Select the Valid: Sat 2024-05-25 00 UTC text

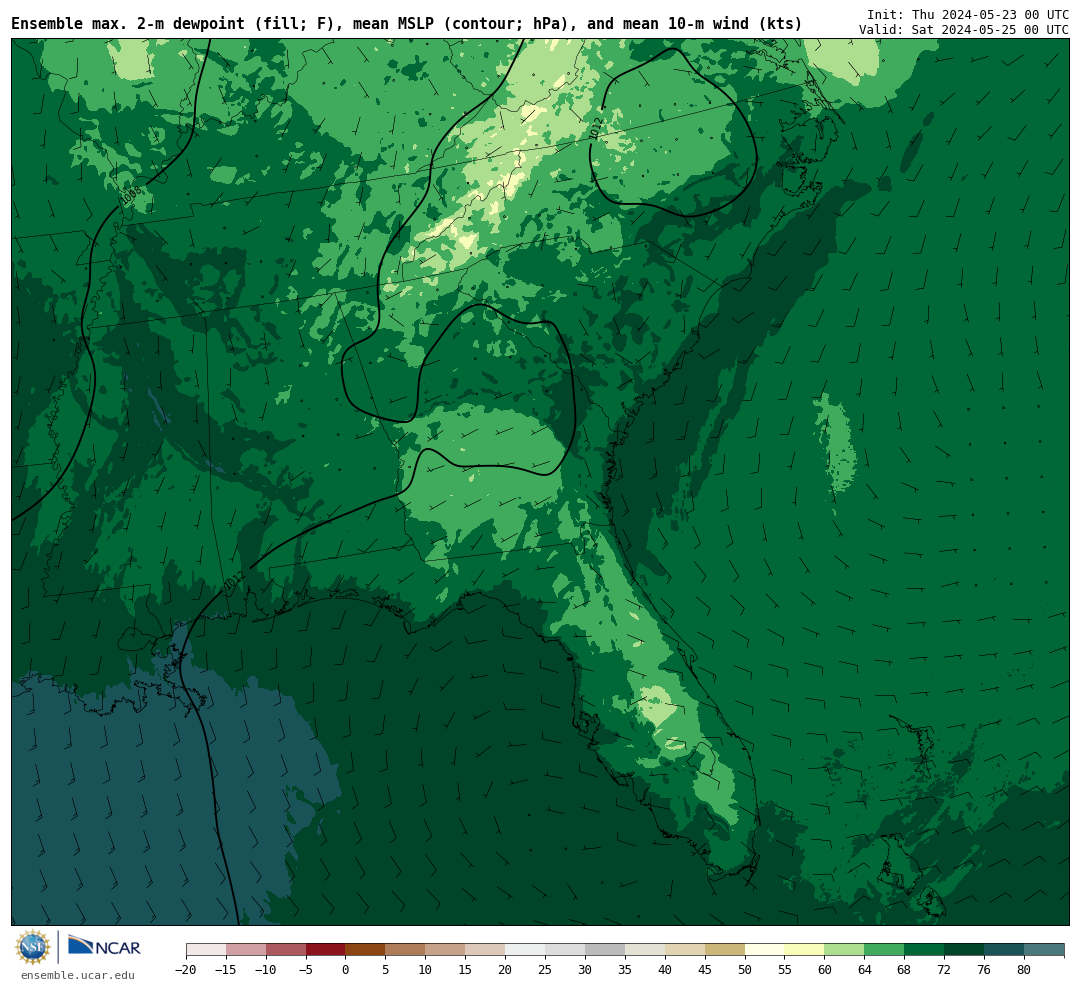(964, 30)
